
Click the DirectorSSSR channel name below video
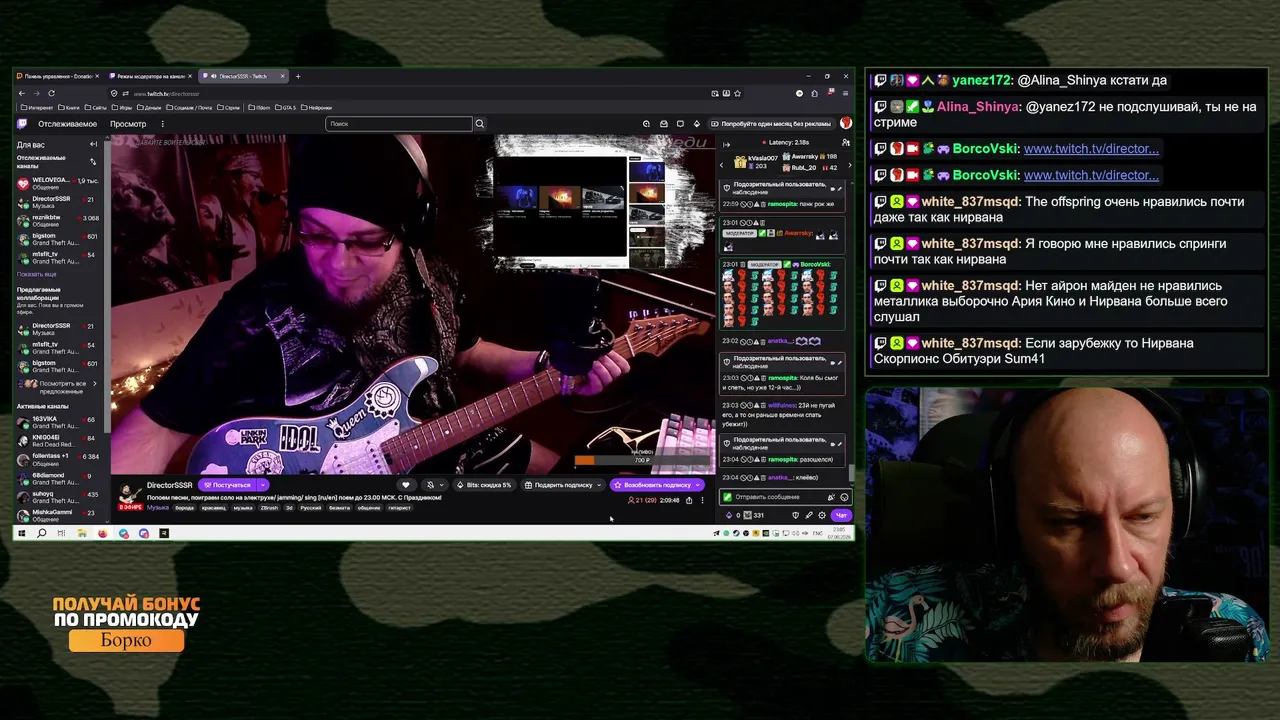click(x=169, y=485)
